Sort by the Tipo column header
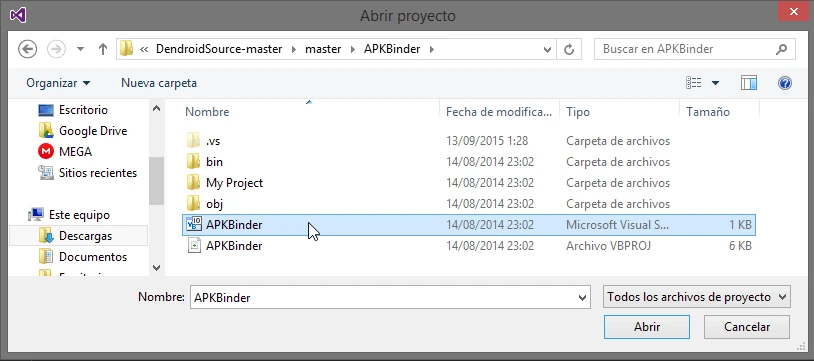 pos(578,112)
